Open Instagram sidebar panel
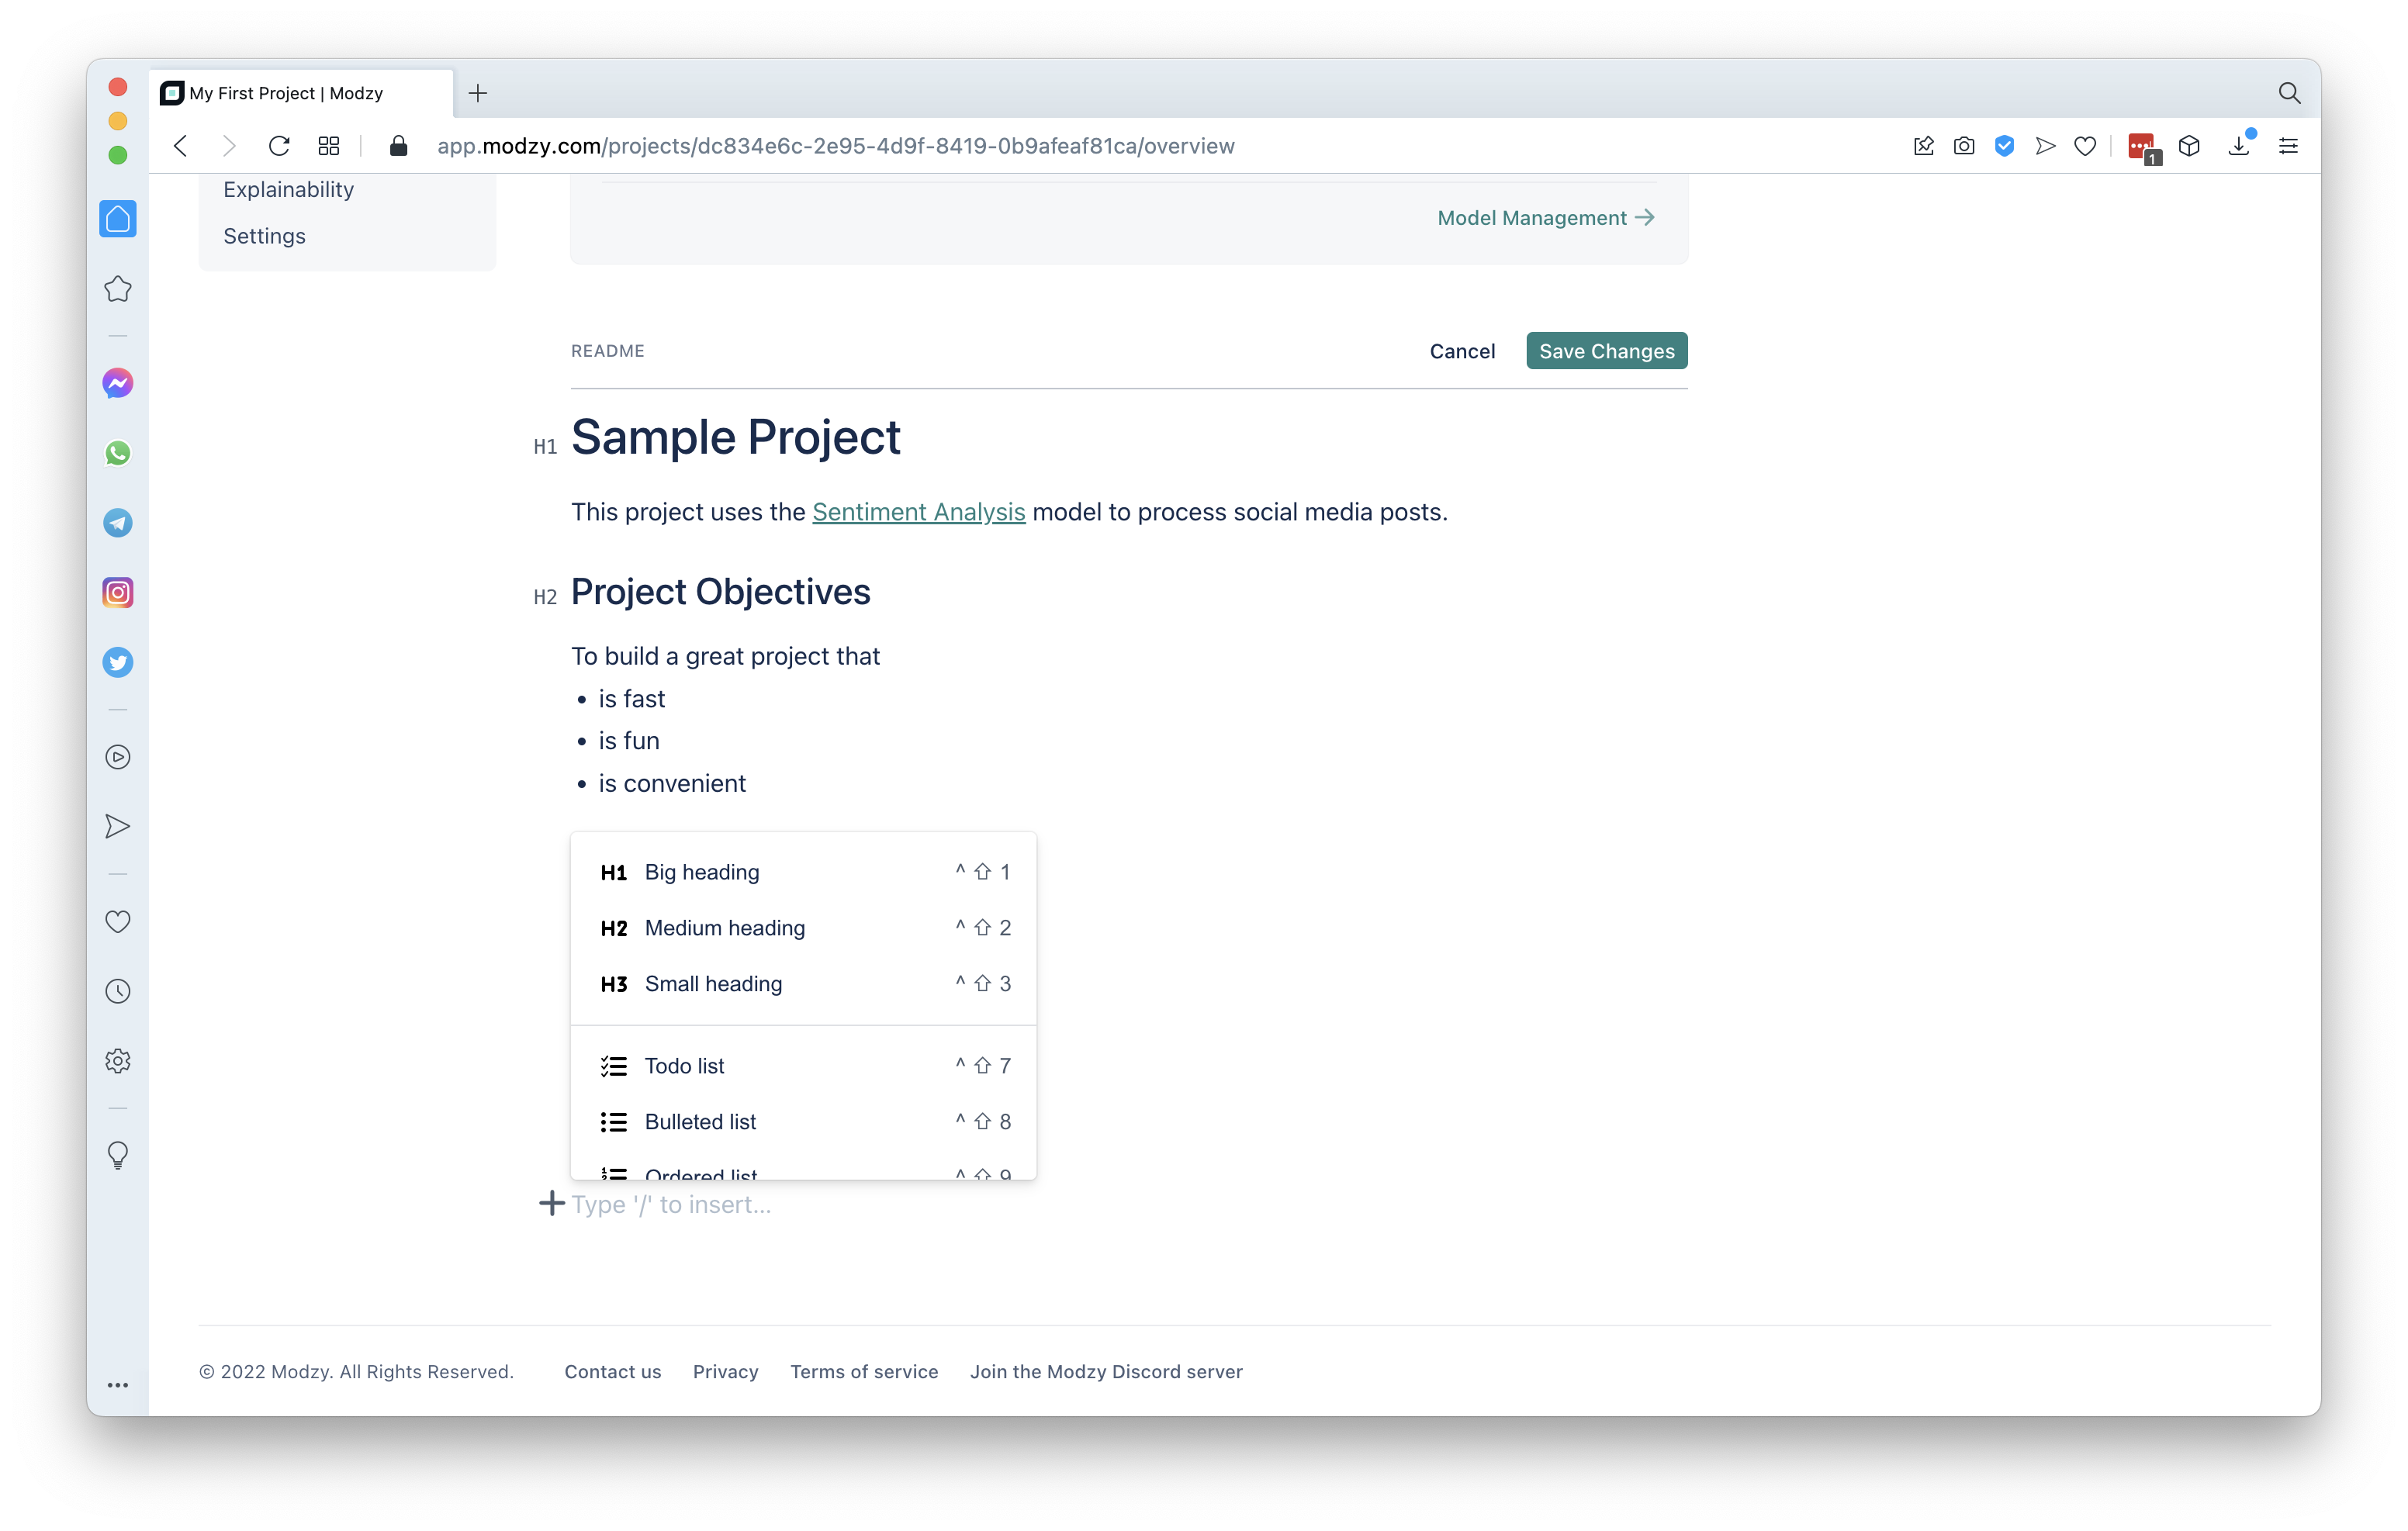The height and width of the screenshot is (1531, 2408). 118,593
